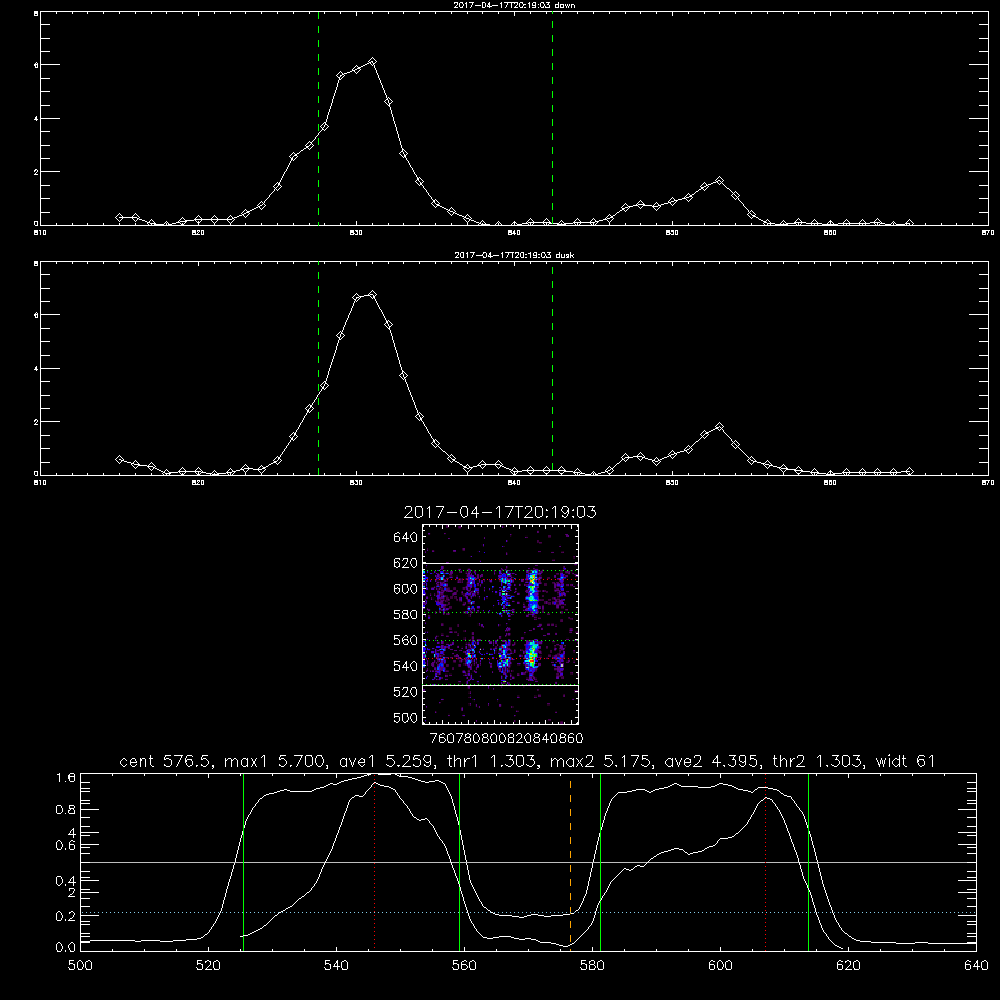Click the highest diamond peak point in dawn plot
Viewport: 1000px width, 1000px height.
372,62
